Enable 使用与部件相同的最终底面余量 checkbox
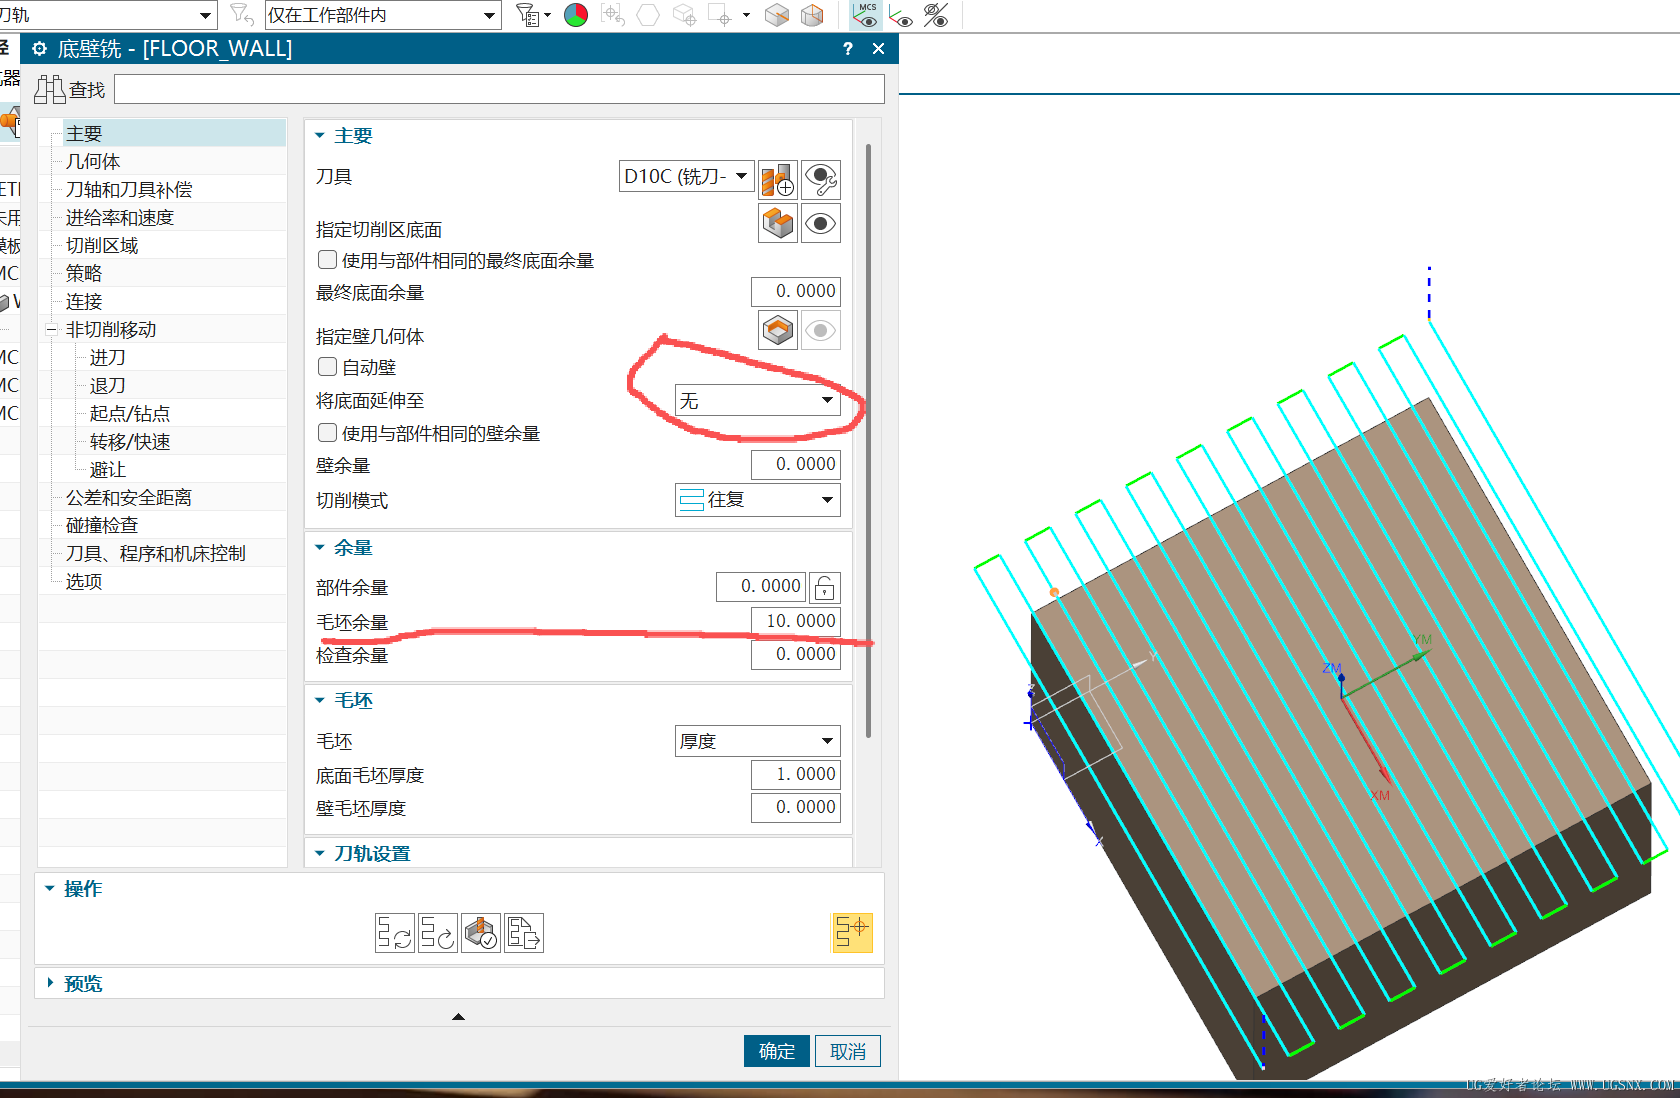The width and height of the screenshot is (1680, 1098). (x=327, y=259)
